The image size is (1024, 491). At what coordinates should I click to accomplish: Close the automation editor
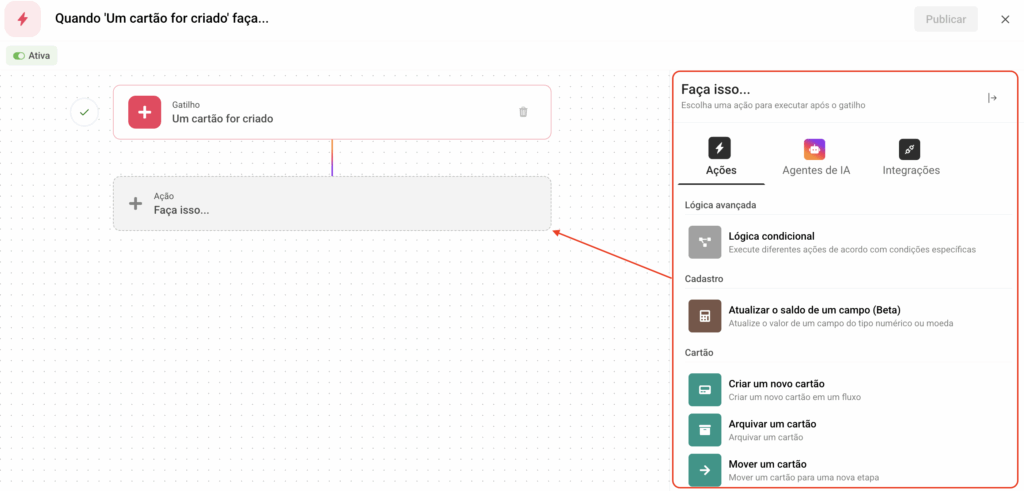[x=1005, y=19]
